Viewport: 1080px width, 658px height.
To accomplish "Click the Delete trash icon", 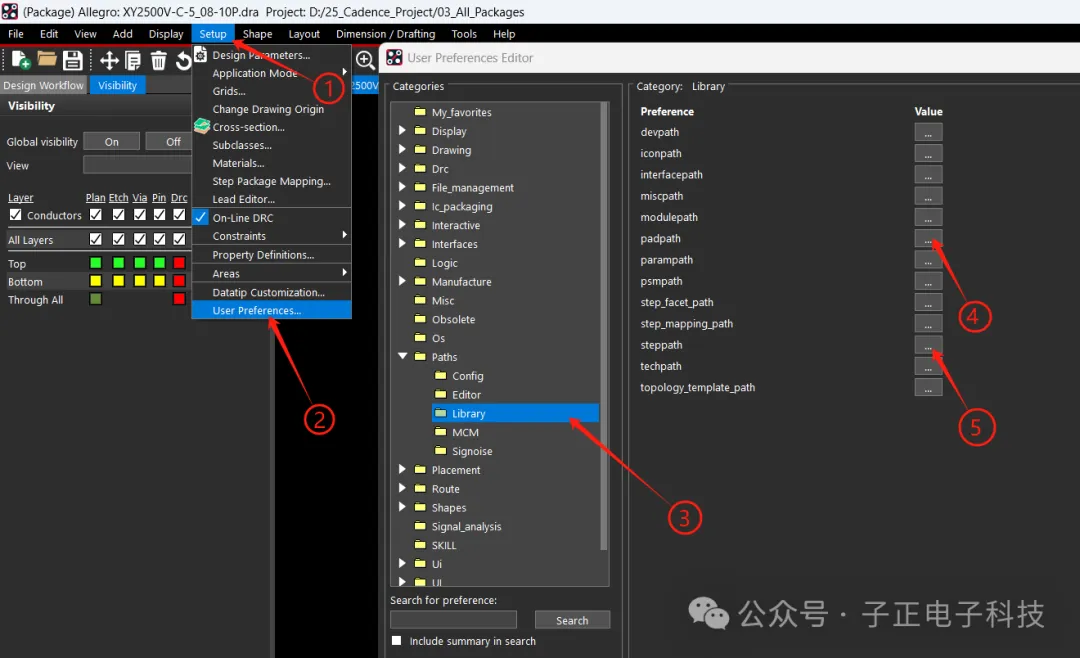I will click(x=158, y=61).
